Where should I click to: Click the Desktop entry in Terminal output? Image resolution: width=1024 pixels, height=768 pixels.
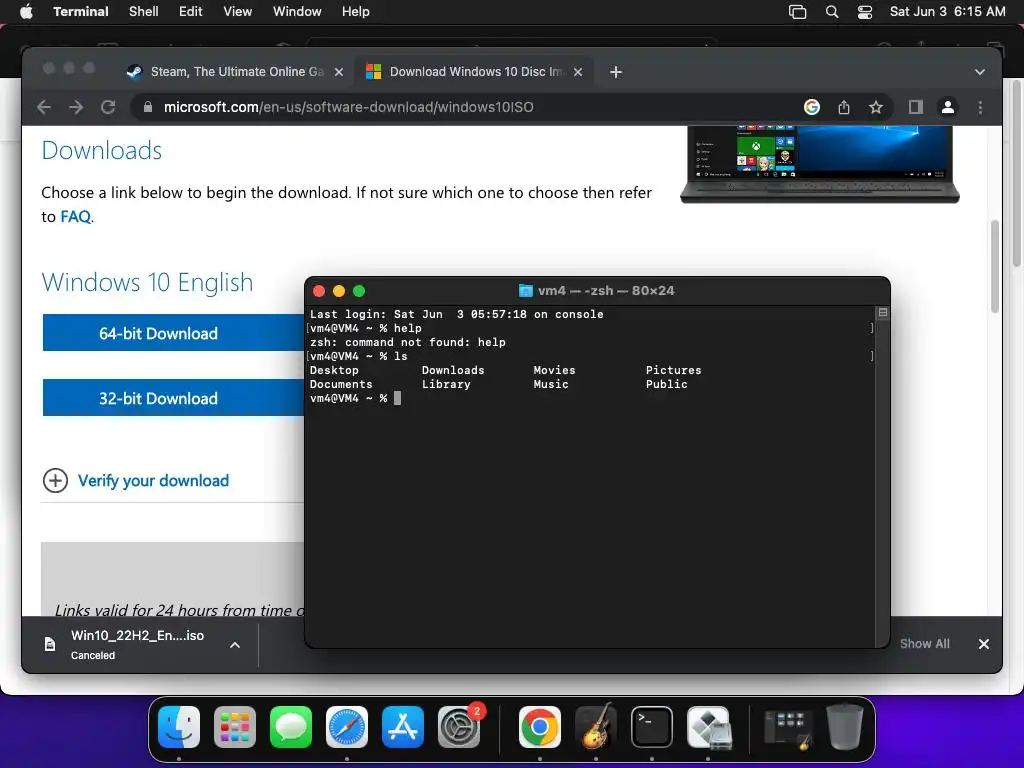pyautogui.click(x=334, y=370)
